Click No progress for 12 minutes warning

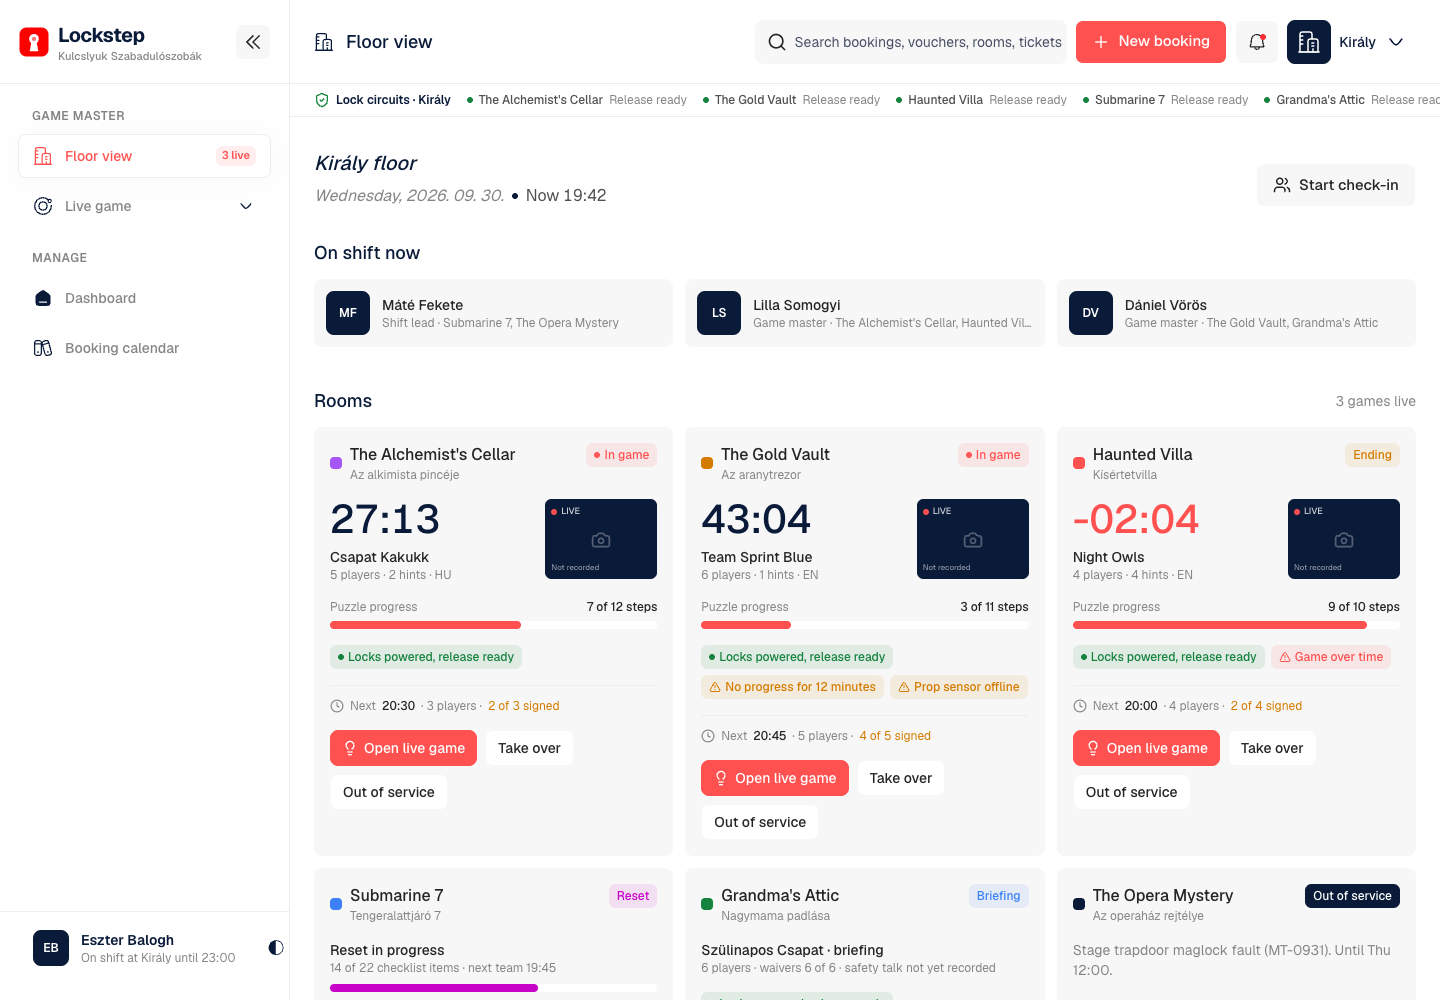point(792,687)
